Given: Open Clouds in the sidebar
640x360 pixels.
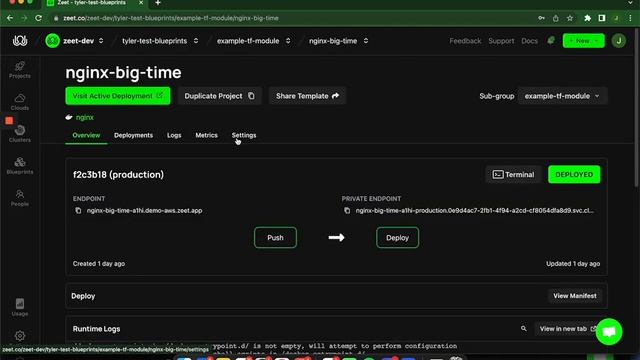Looking at the screenshot, I should (x=20, y=102).
